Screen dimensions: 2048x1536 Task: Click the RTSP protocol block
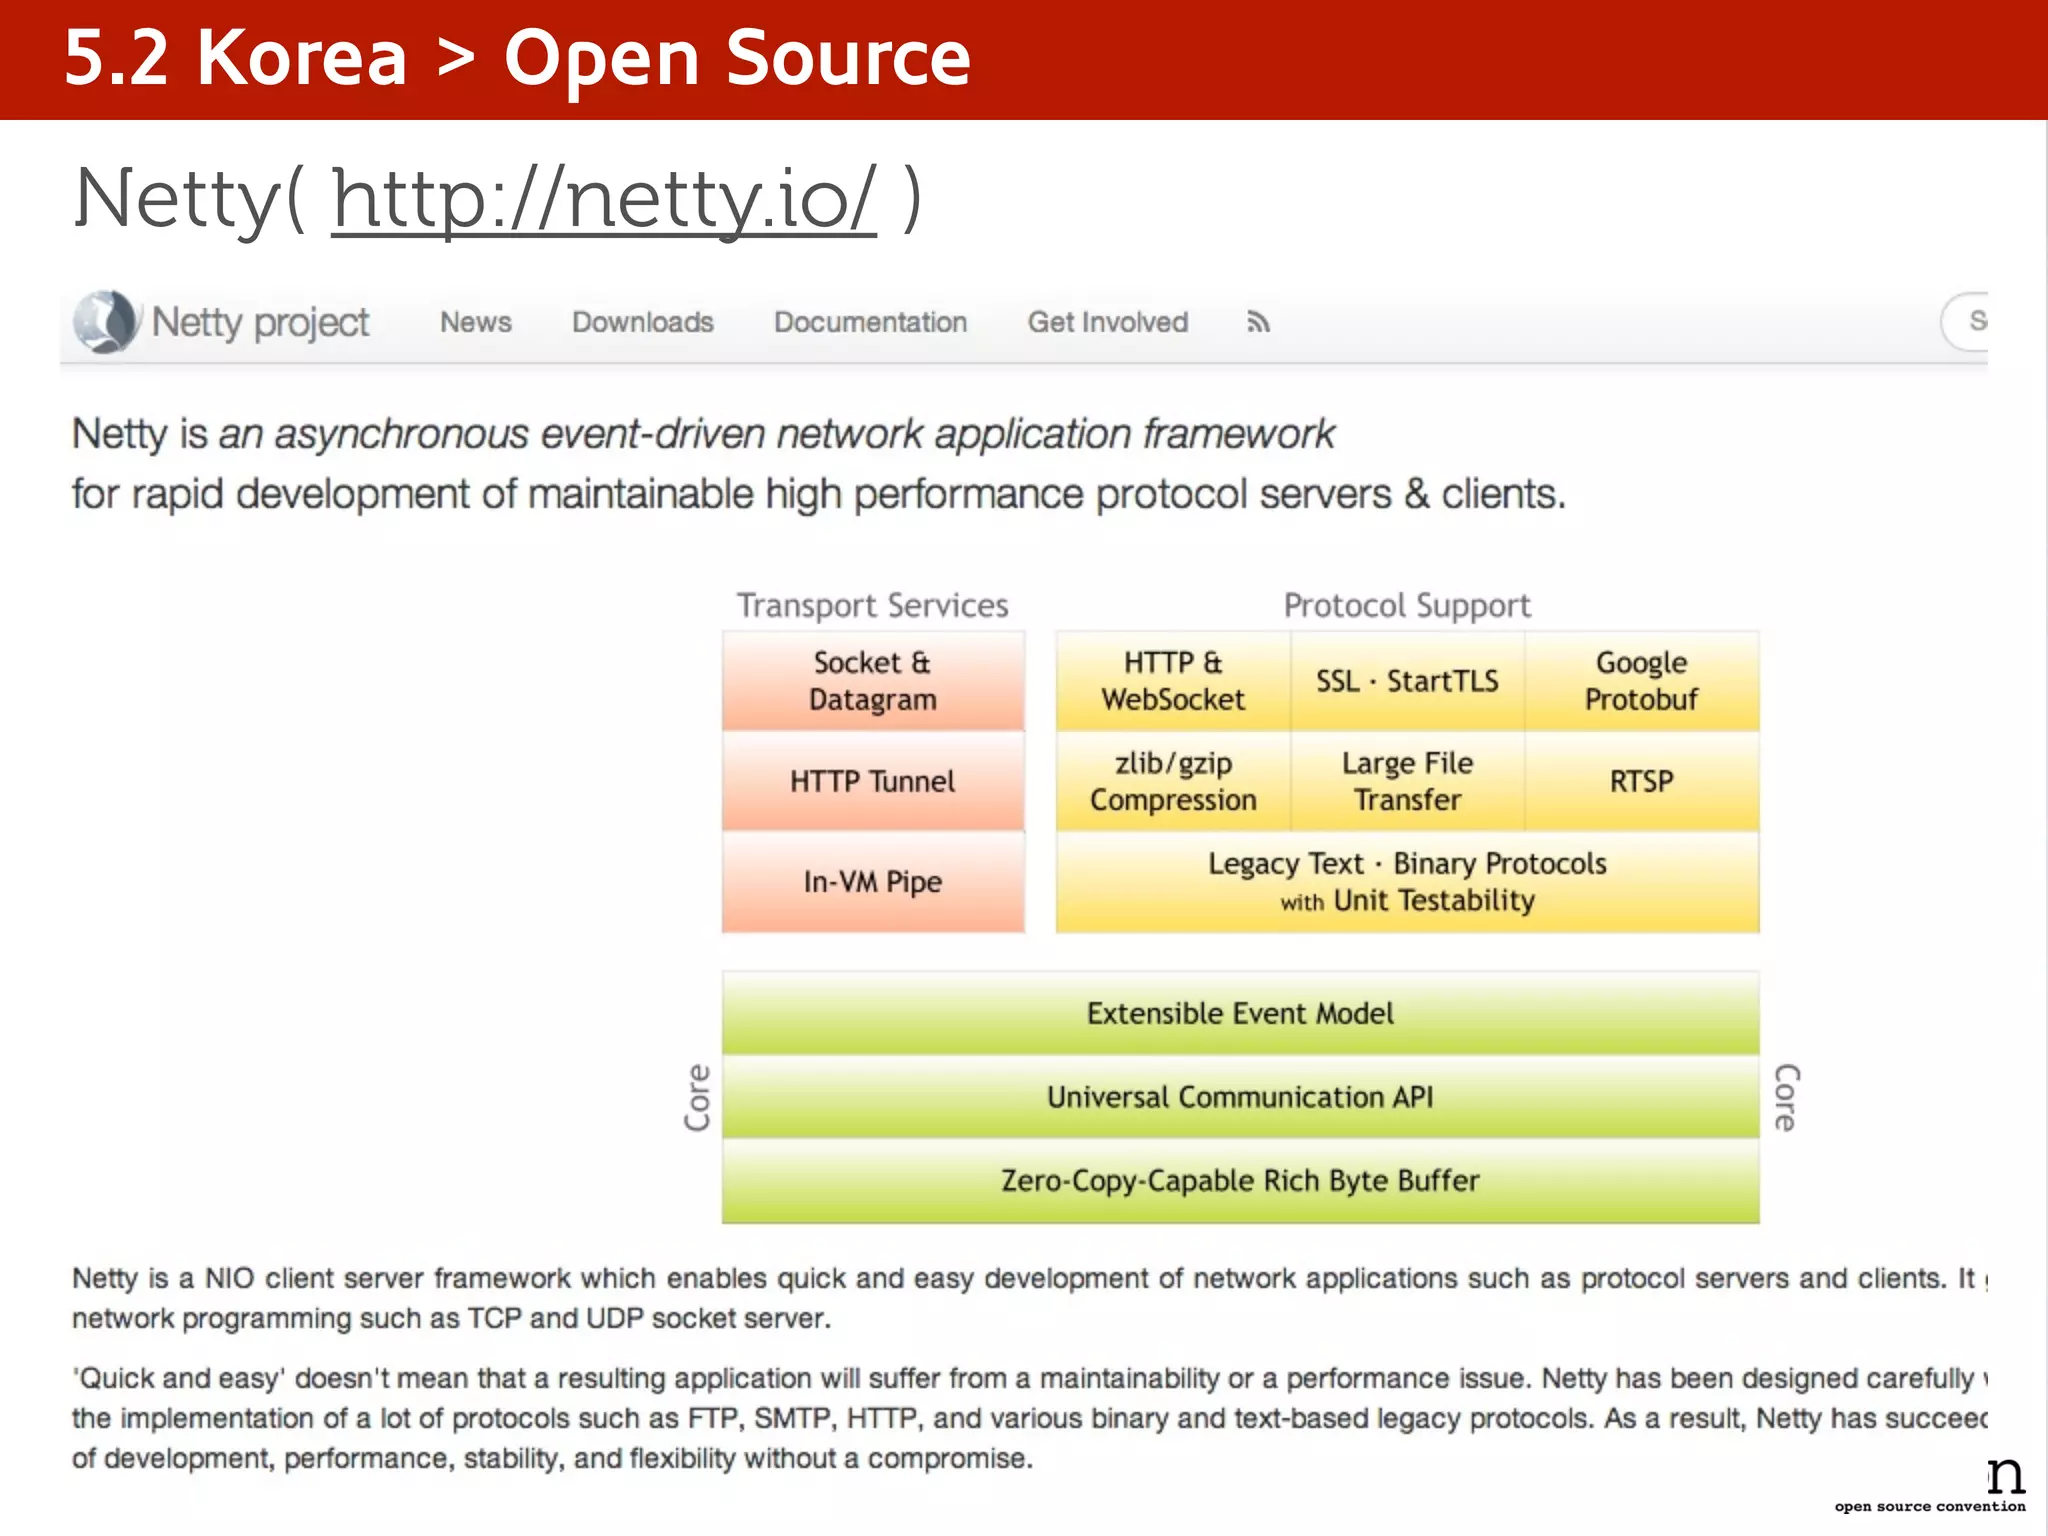point(1642,781)
